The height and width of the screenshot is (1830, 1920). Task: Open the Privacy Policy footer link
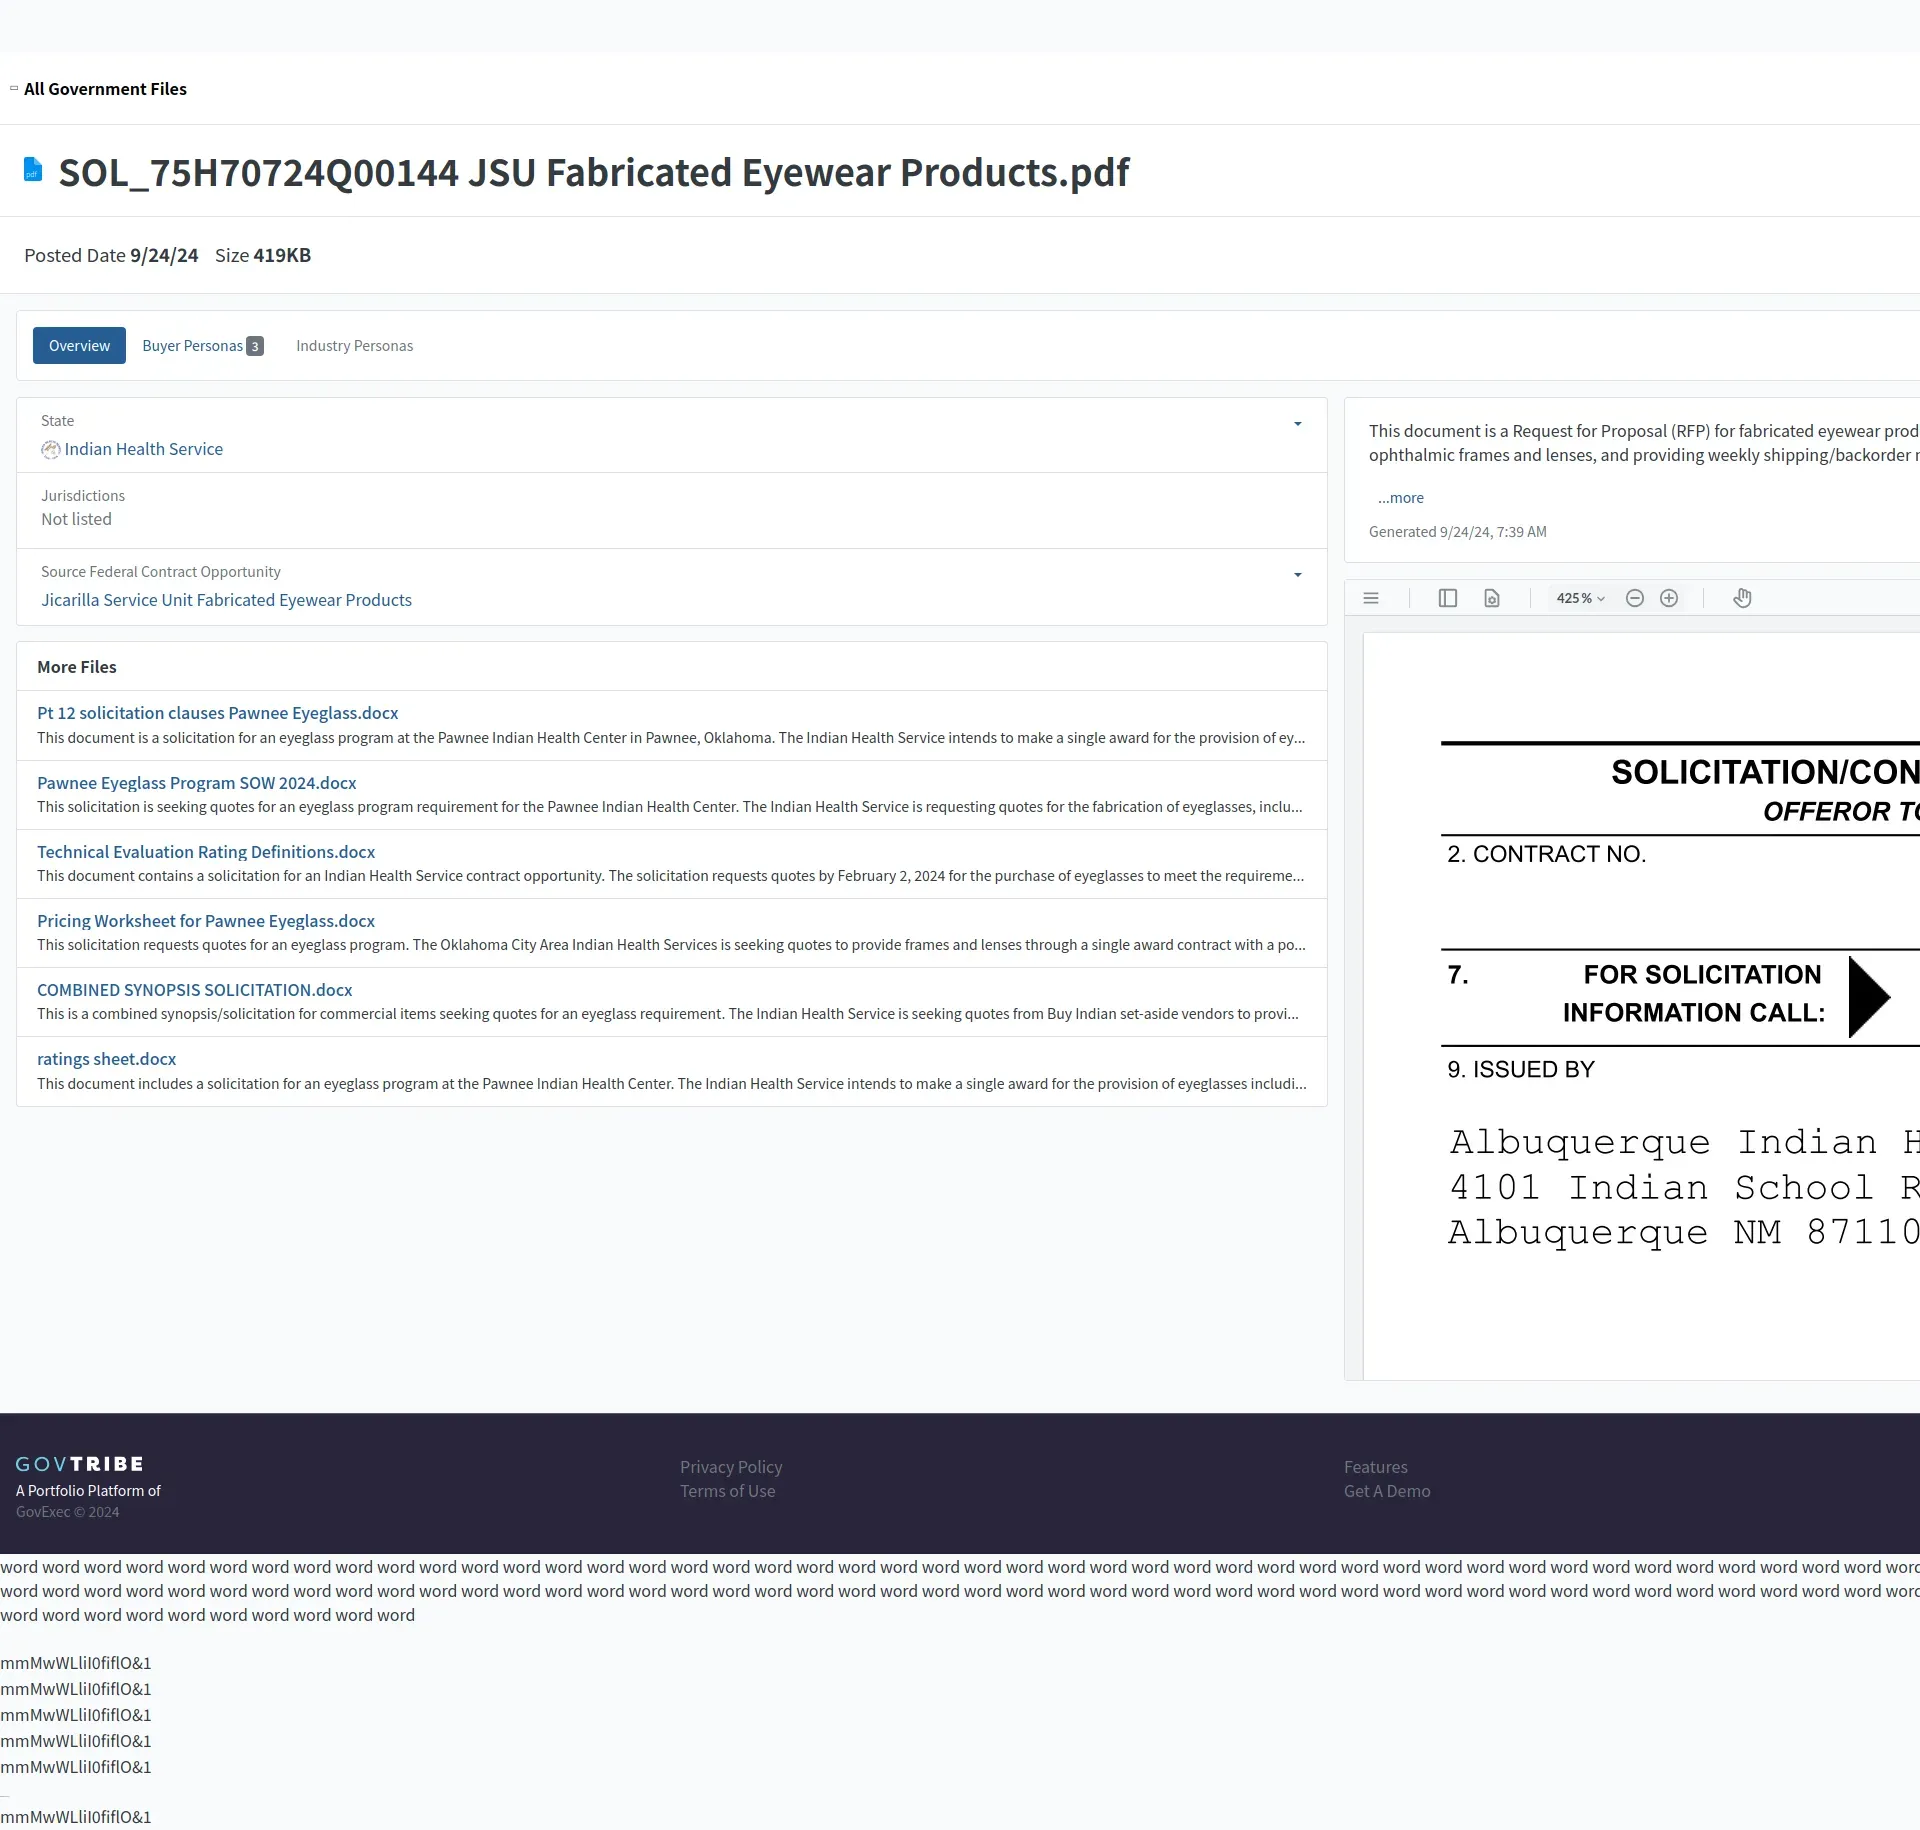tap(731, 1467)
